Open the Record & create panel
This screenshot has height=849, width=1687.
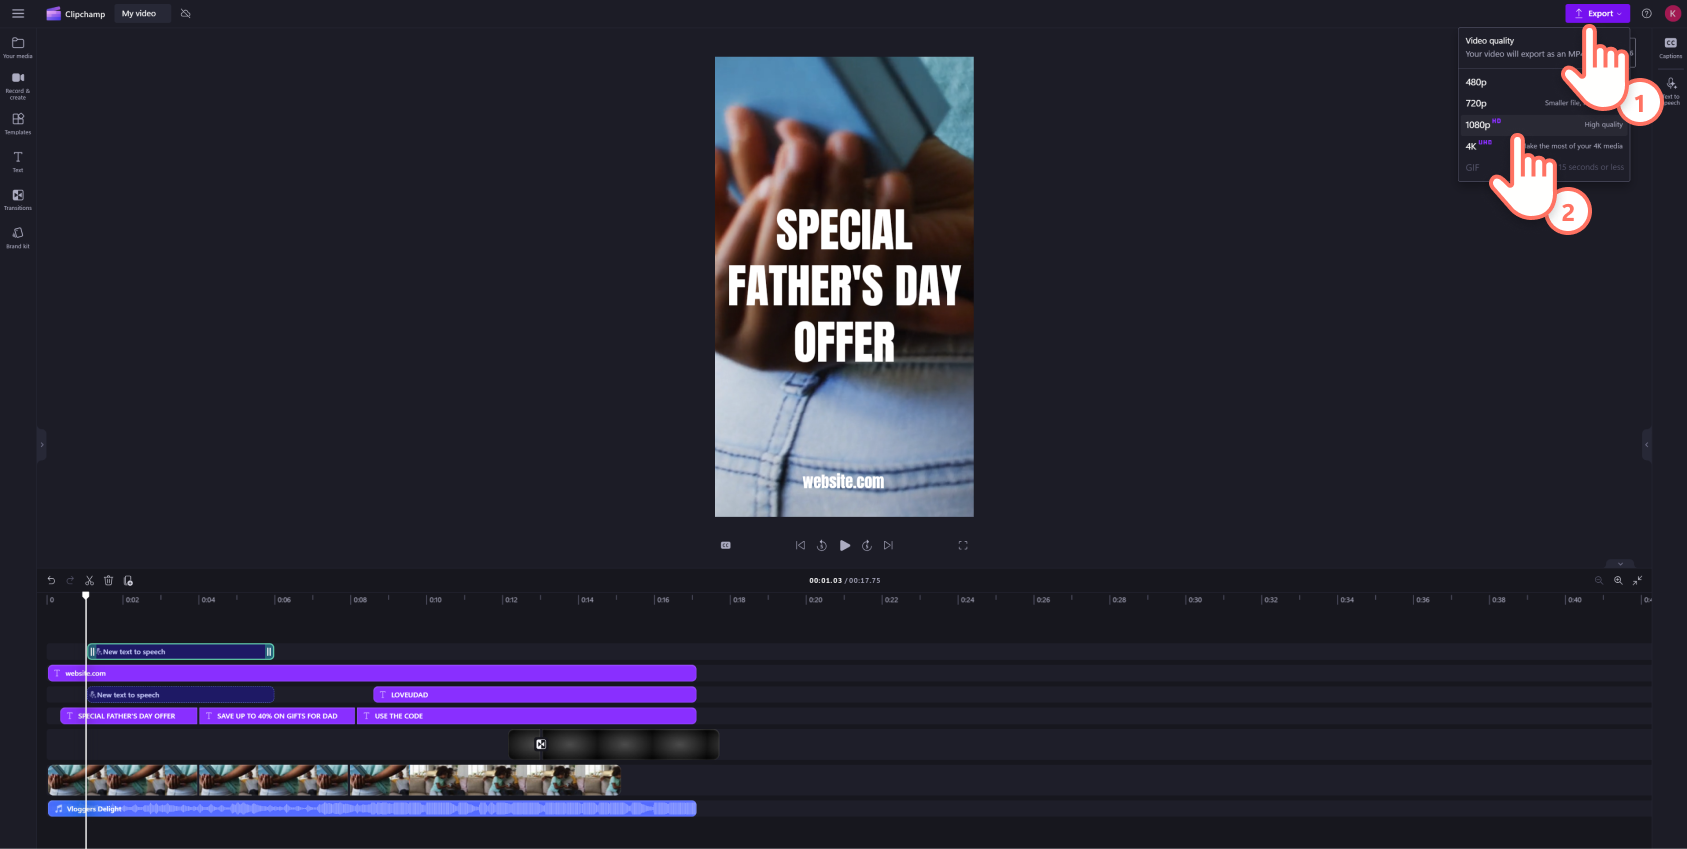point(18,86)
